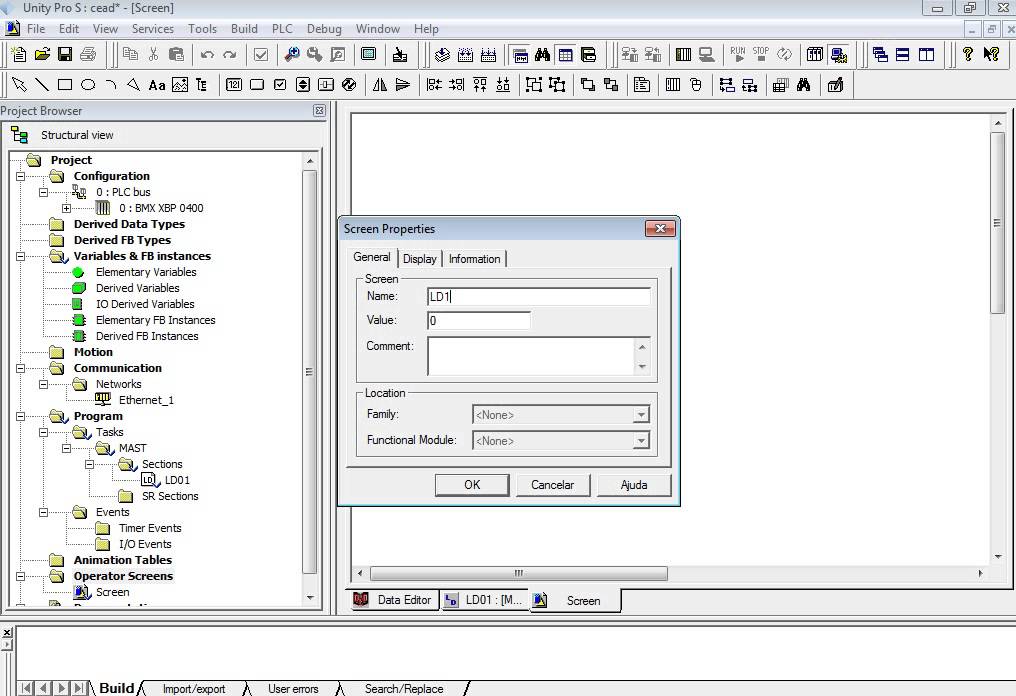Click the RUN PLC toolbar button
The height and width of the screenshot is (696, 1016).
click(x=737, y=54)
